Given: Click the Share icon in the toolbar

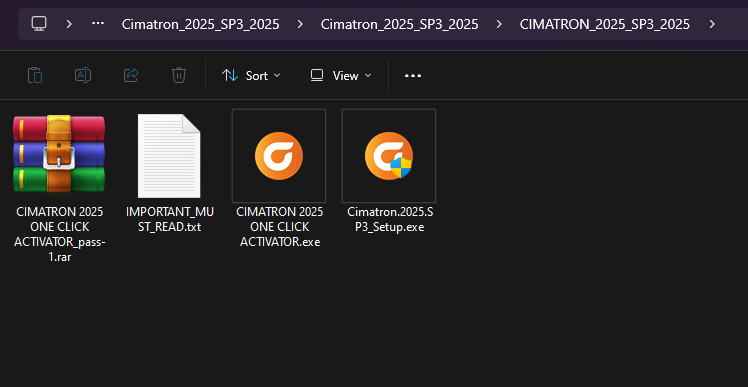Looking at the screenshot, I should [x=131, y=75].
